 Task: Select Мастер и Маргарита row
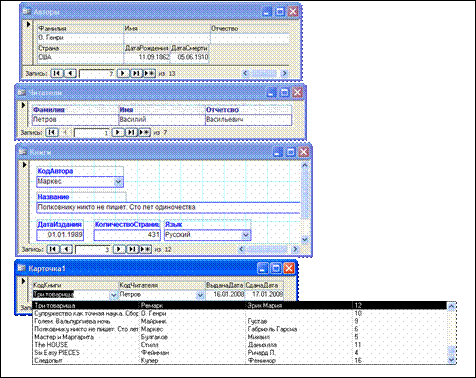(x=240, y=337)
